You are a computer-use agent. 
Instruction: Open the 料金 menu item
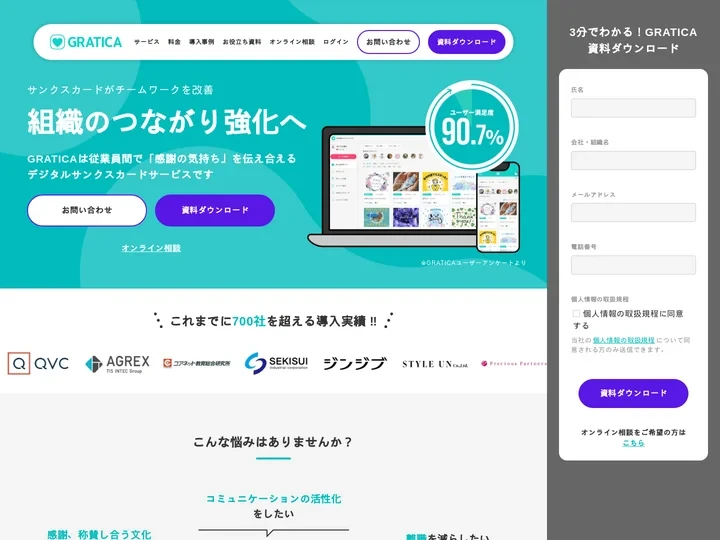click(174, 42)
